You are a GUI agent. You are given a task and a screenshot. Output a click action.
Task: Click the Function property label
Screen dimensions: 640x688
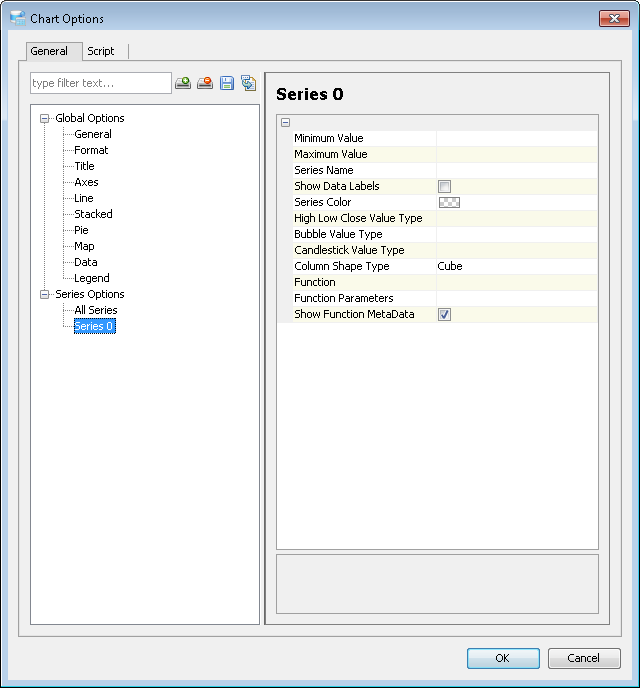coord(315,283)
